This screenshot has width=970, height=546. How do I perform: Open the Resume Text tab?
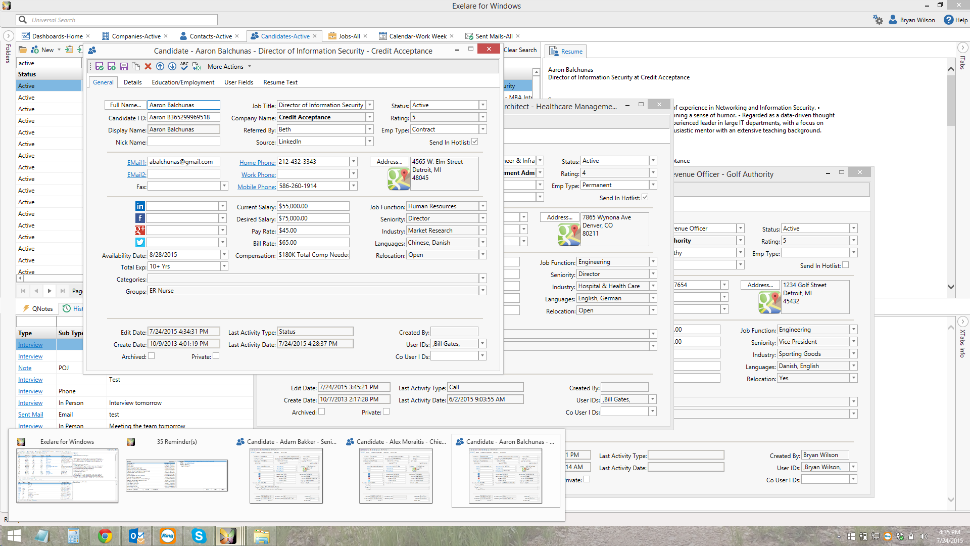tap(280, 82)
